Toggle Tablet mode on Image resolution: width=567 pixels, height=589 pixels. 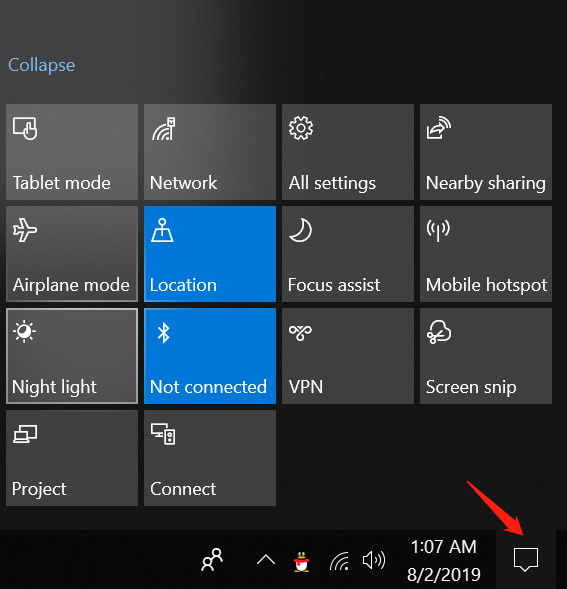click(72, 152)
